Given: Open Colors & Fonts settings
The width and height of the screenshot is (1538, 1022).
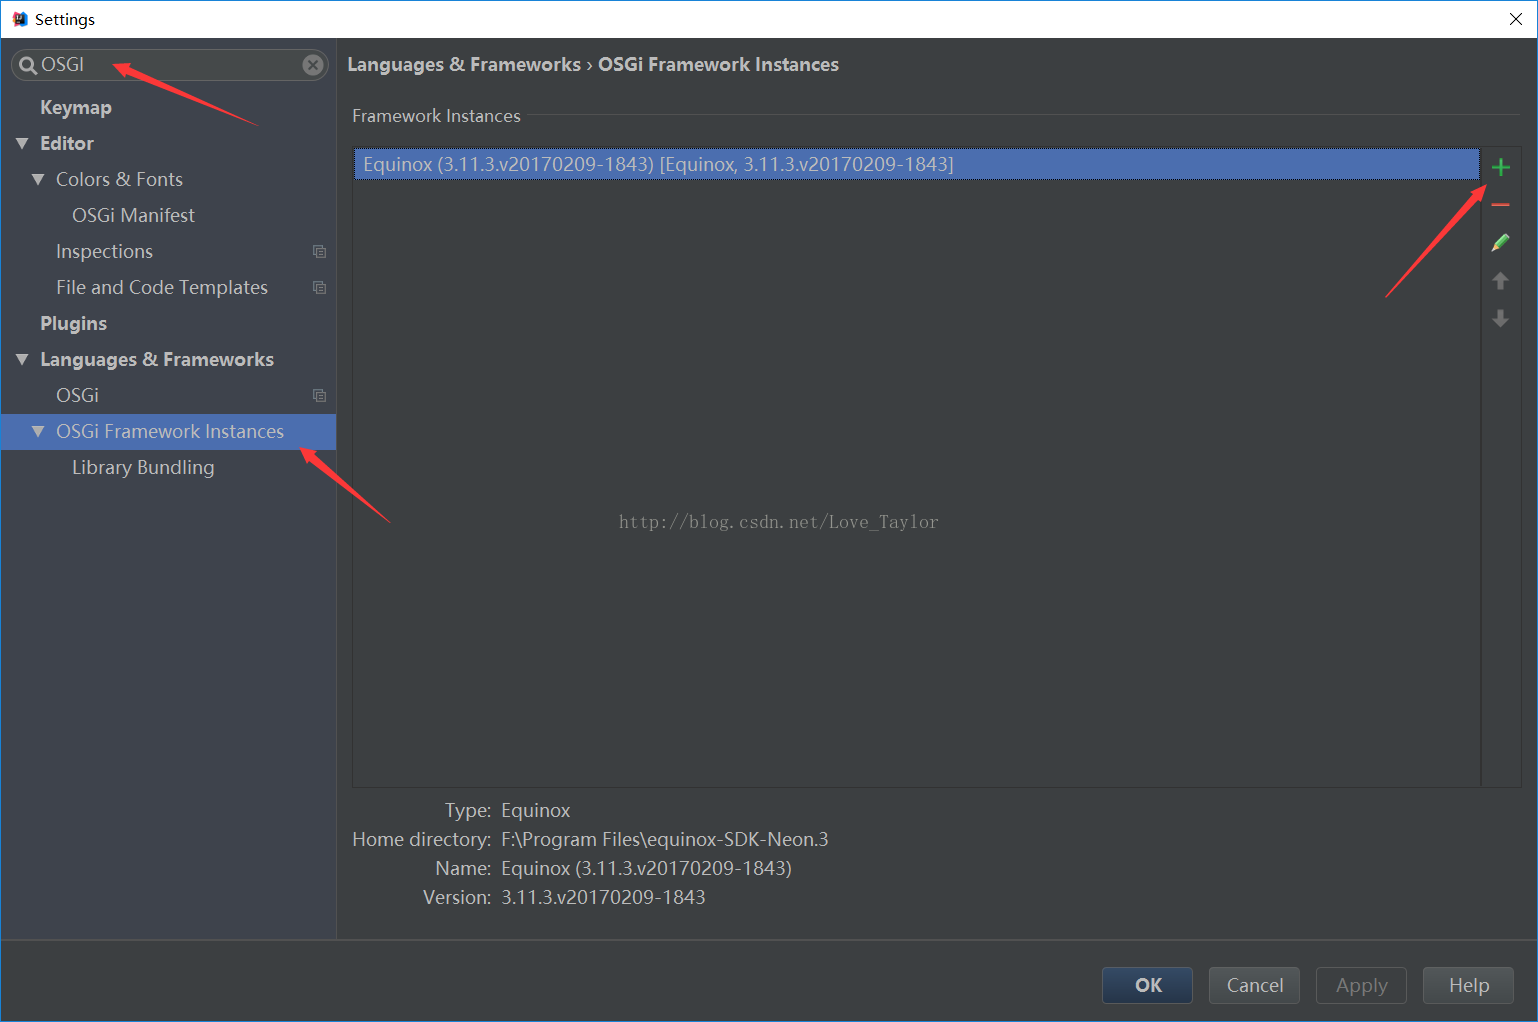Looking at the screenshot, I should [119, 180].
